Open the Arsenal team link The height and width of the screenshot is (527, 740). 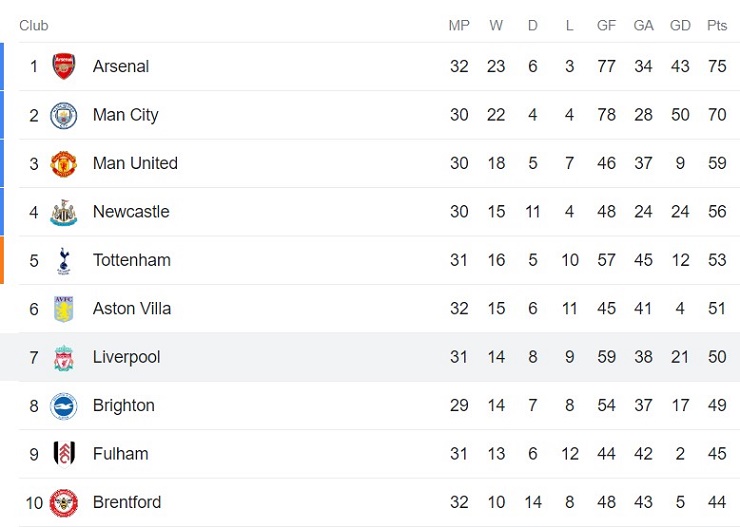pyautogui.click(x=121, y=66)
